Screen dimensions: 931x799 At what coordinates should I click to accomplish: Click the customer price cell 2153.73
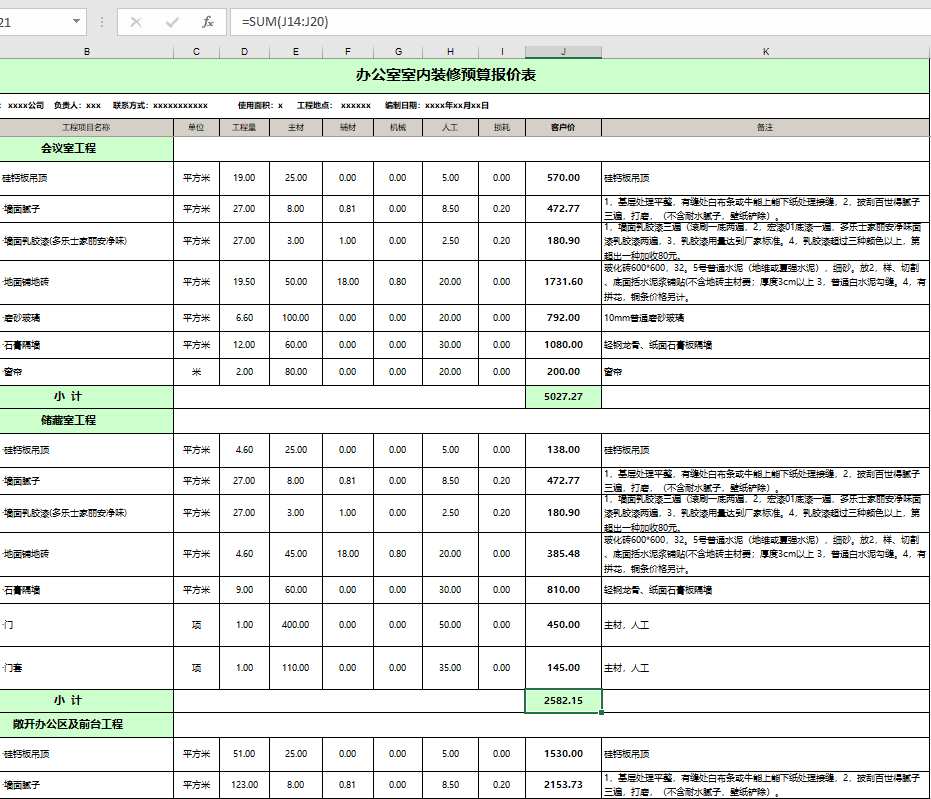click(x=563, y=785)
